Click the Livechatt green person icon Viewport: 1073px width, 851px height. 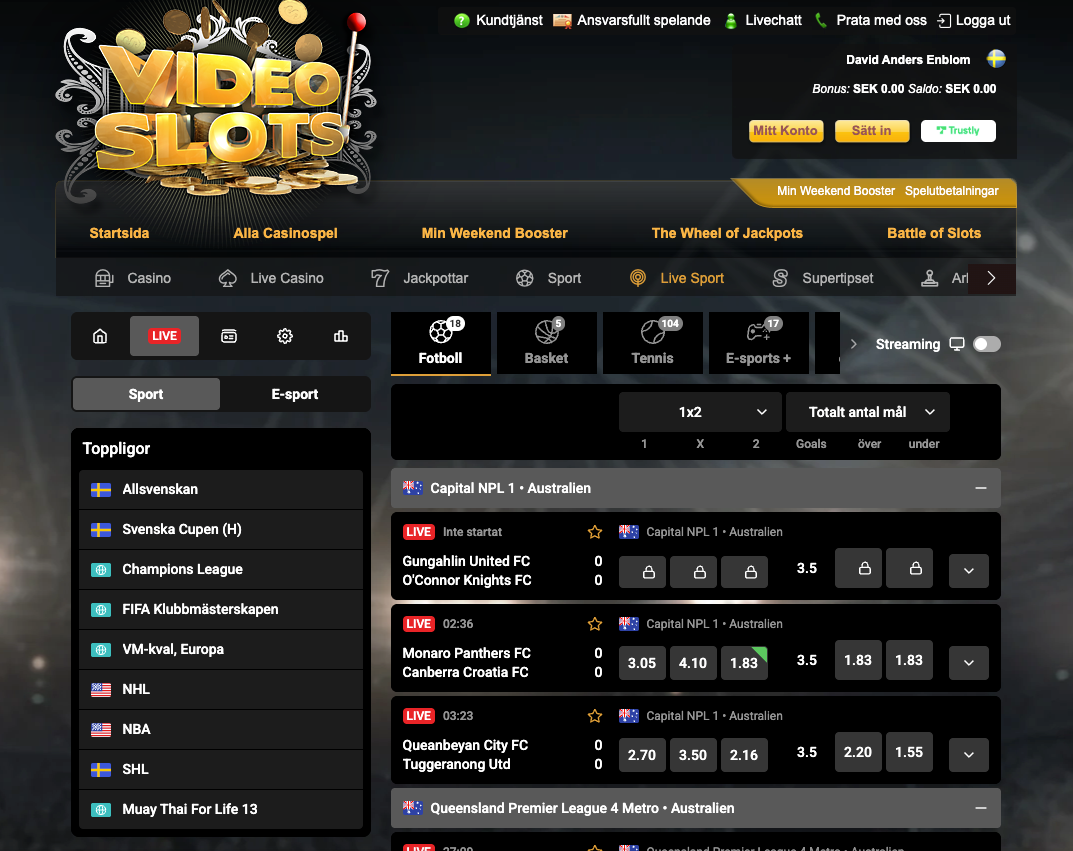coord(731,21)
